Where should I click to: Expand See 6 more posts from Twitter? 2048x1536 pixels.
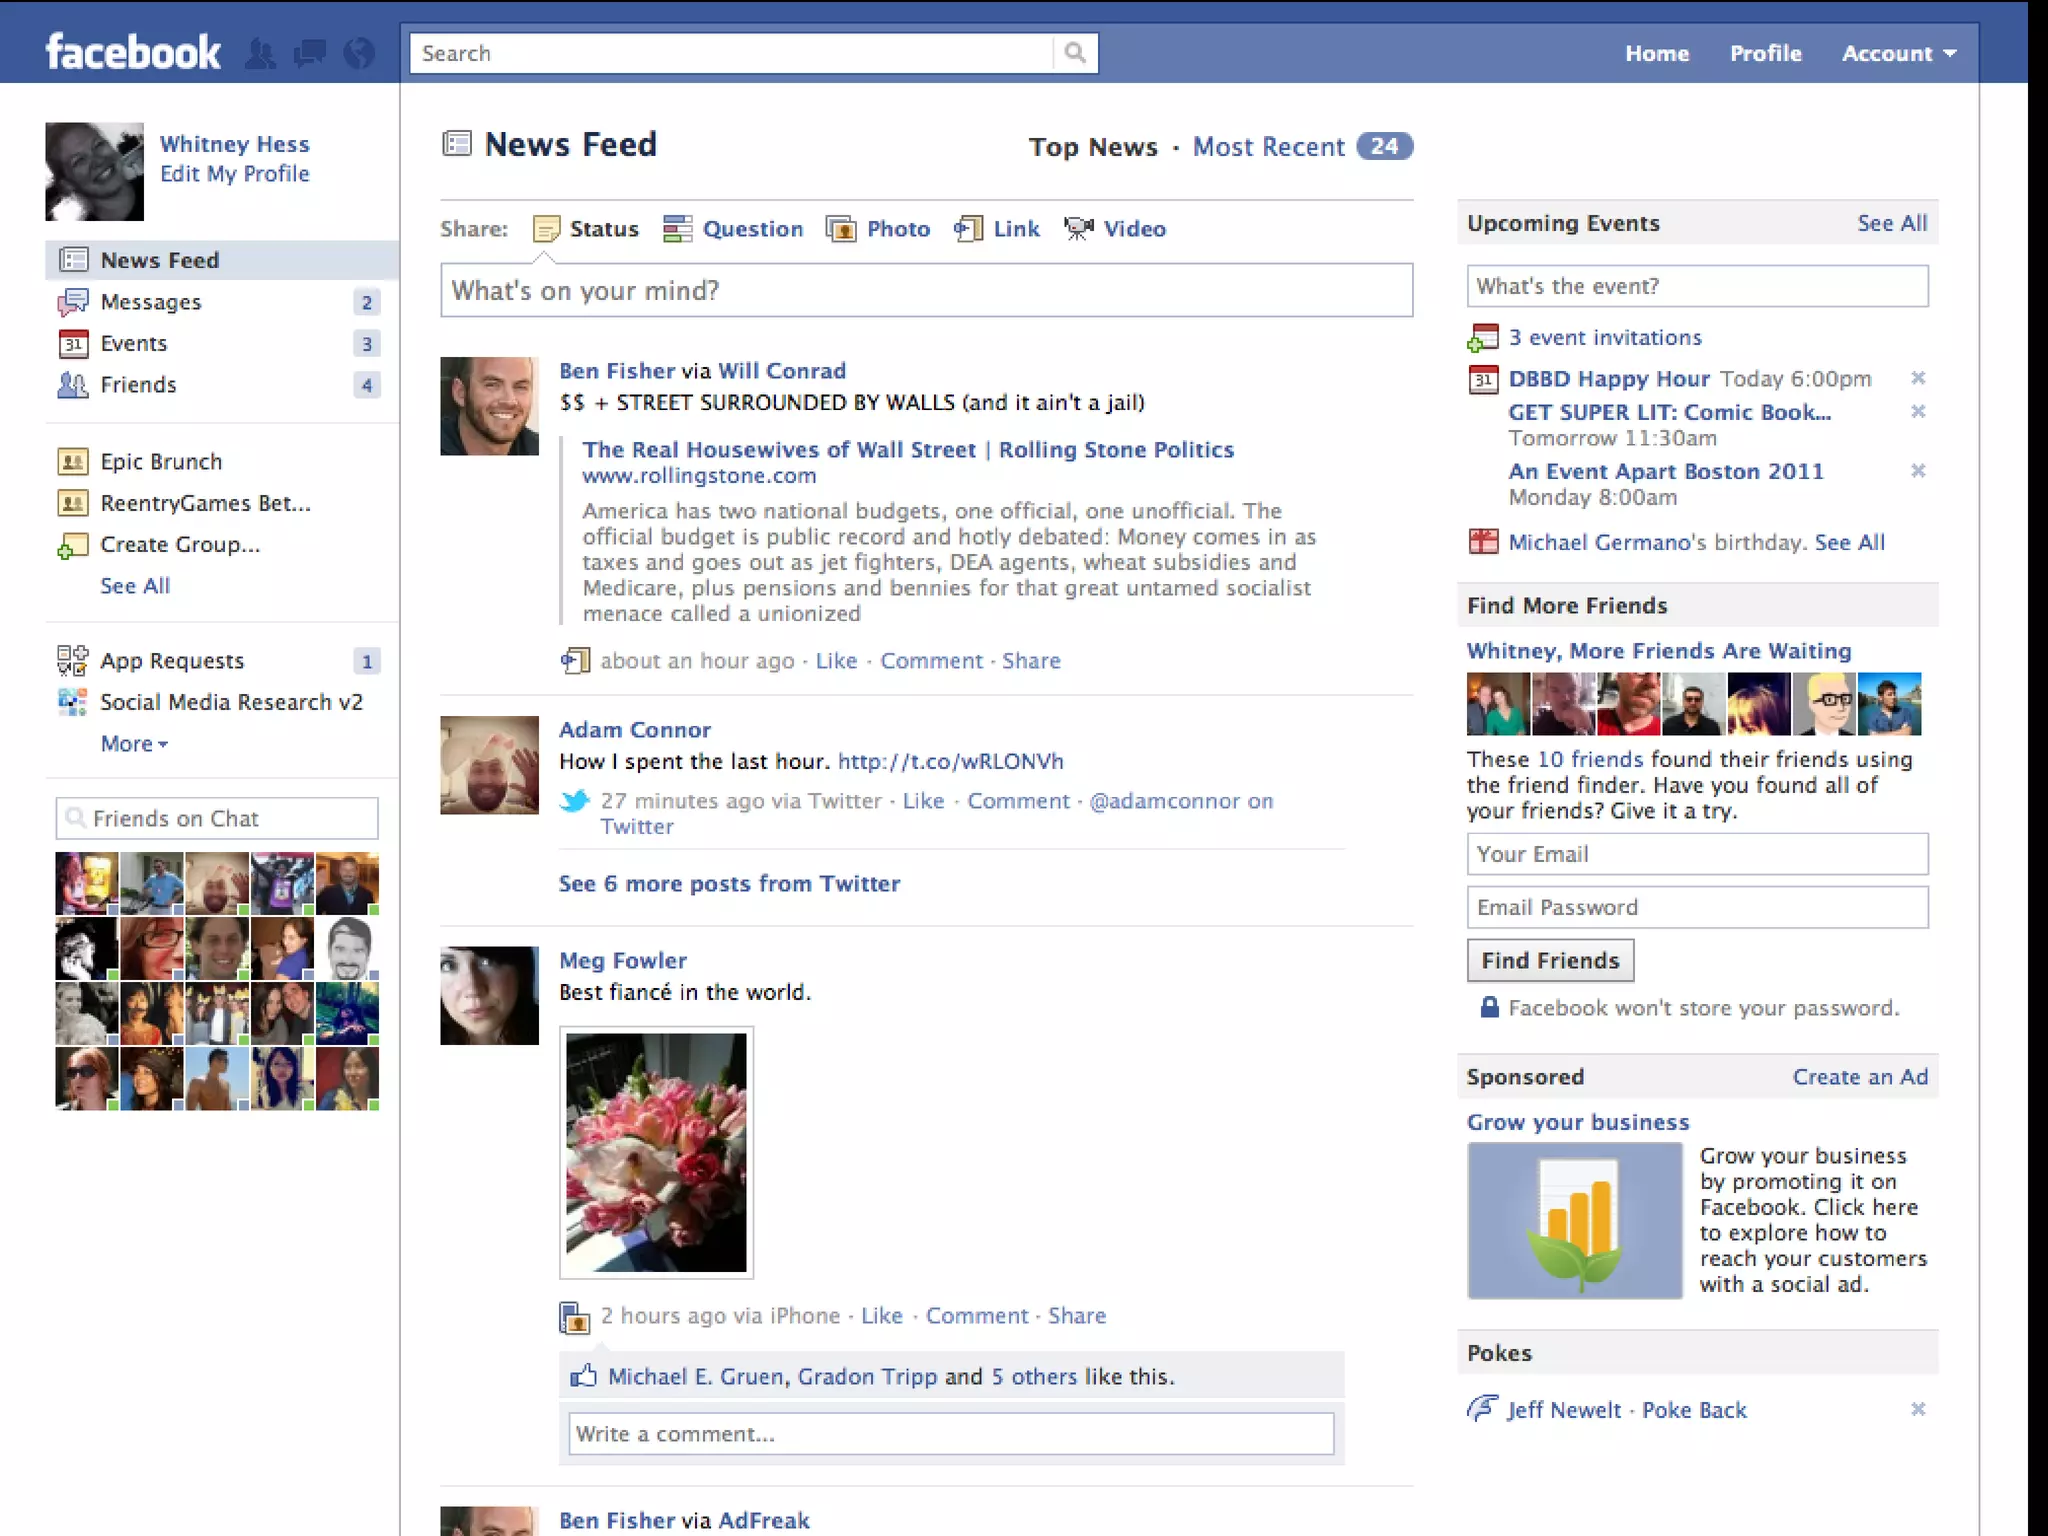click(729, 884)
